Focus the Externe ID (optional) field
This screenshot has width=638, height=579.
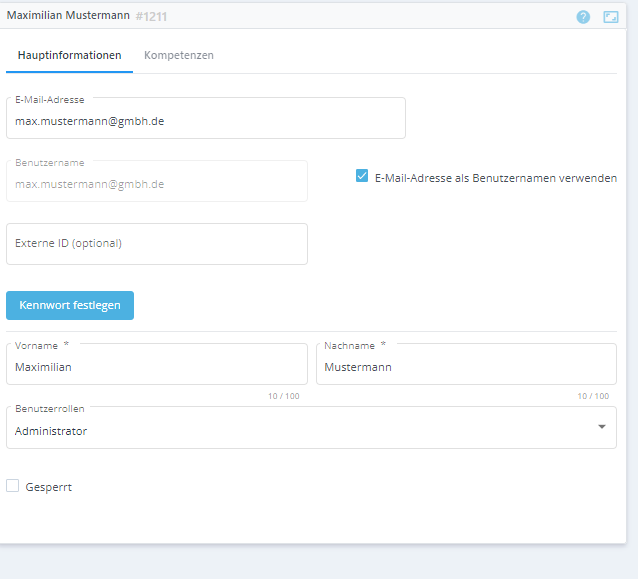[x=157, y=243]
